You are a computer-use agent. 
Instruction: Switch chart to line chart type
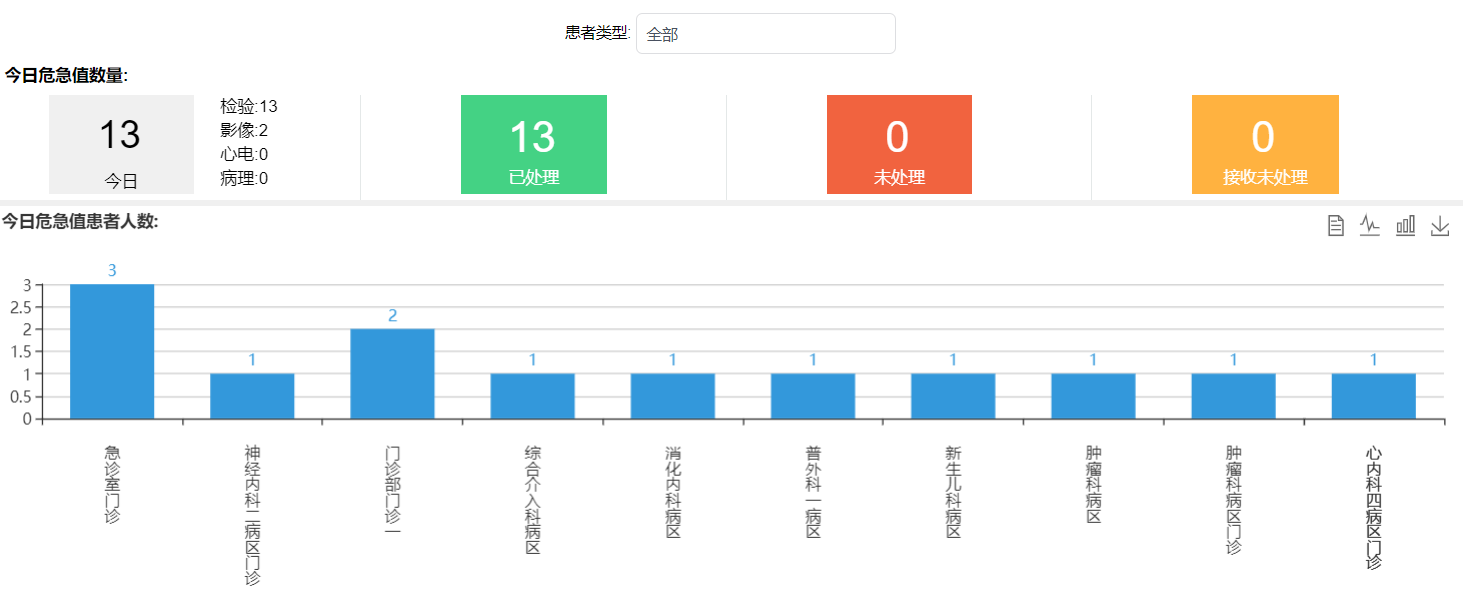coord(1370,226)
